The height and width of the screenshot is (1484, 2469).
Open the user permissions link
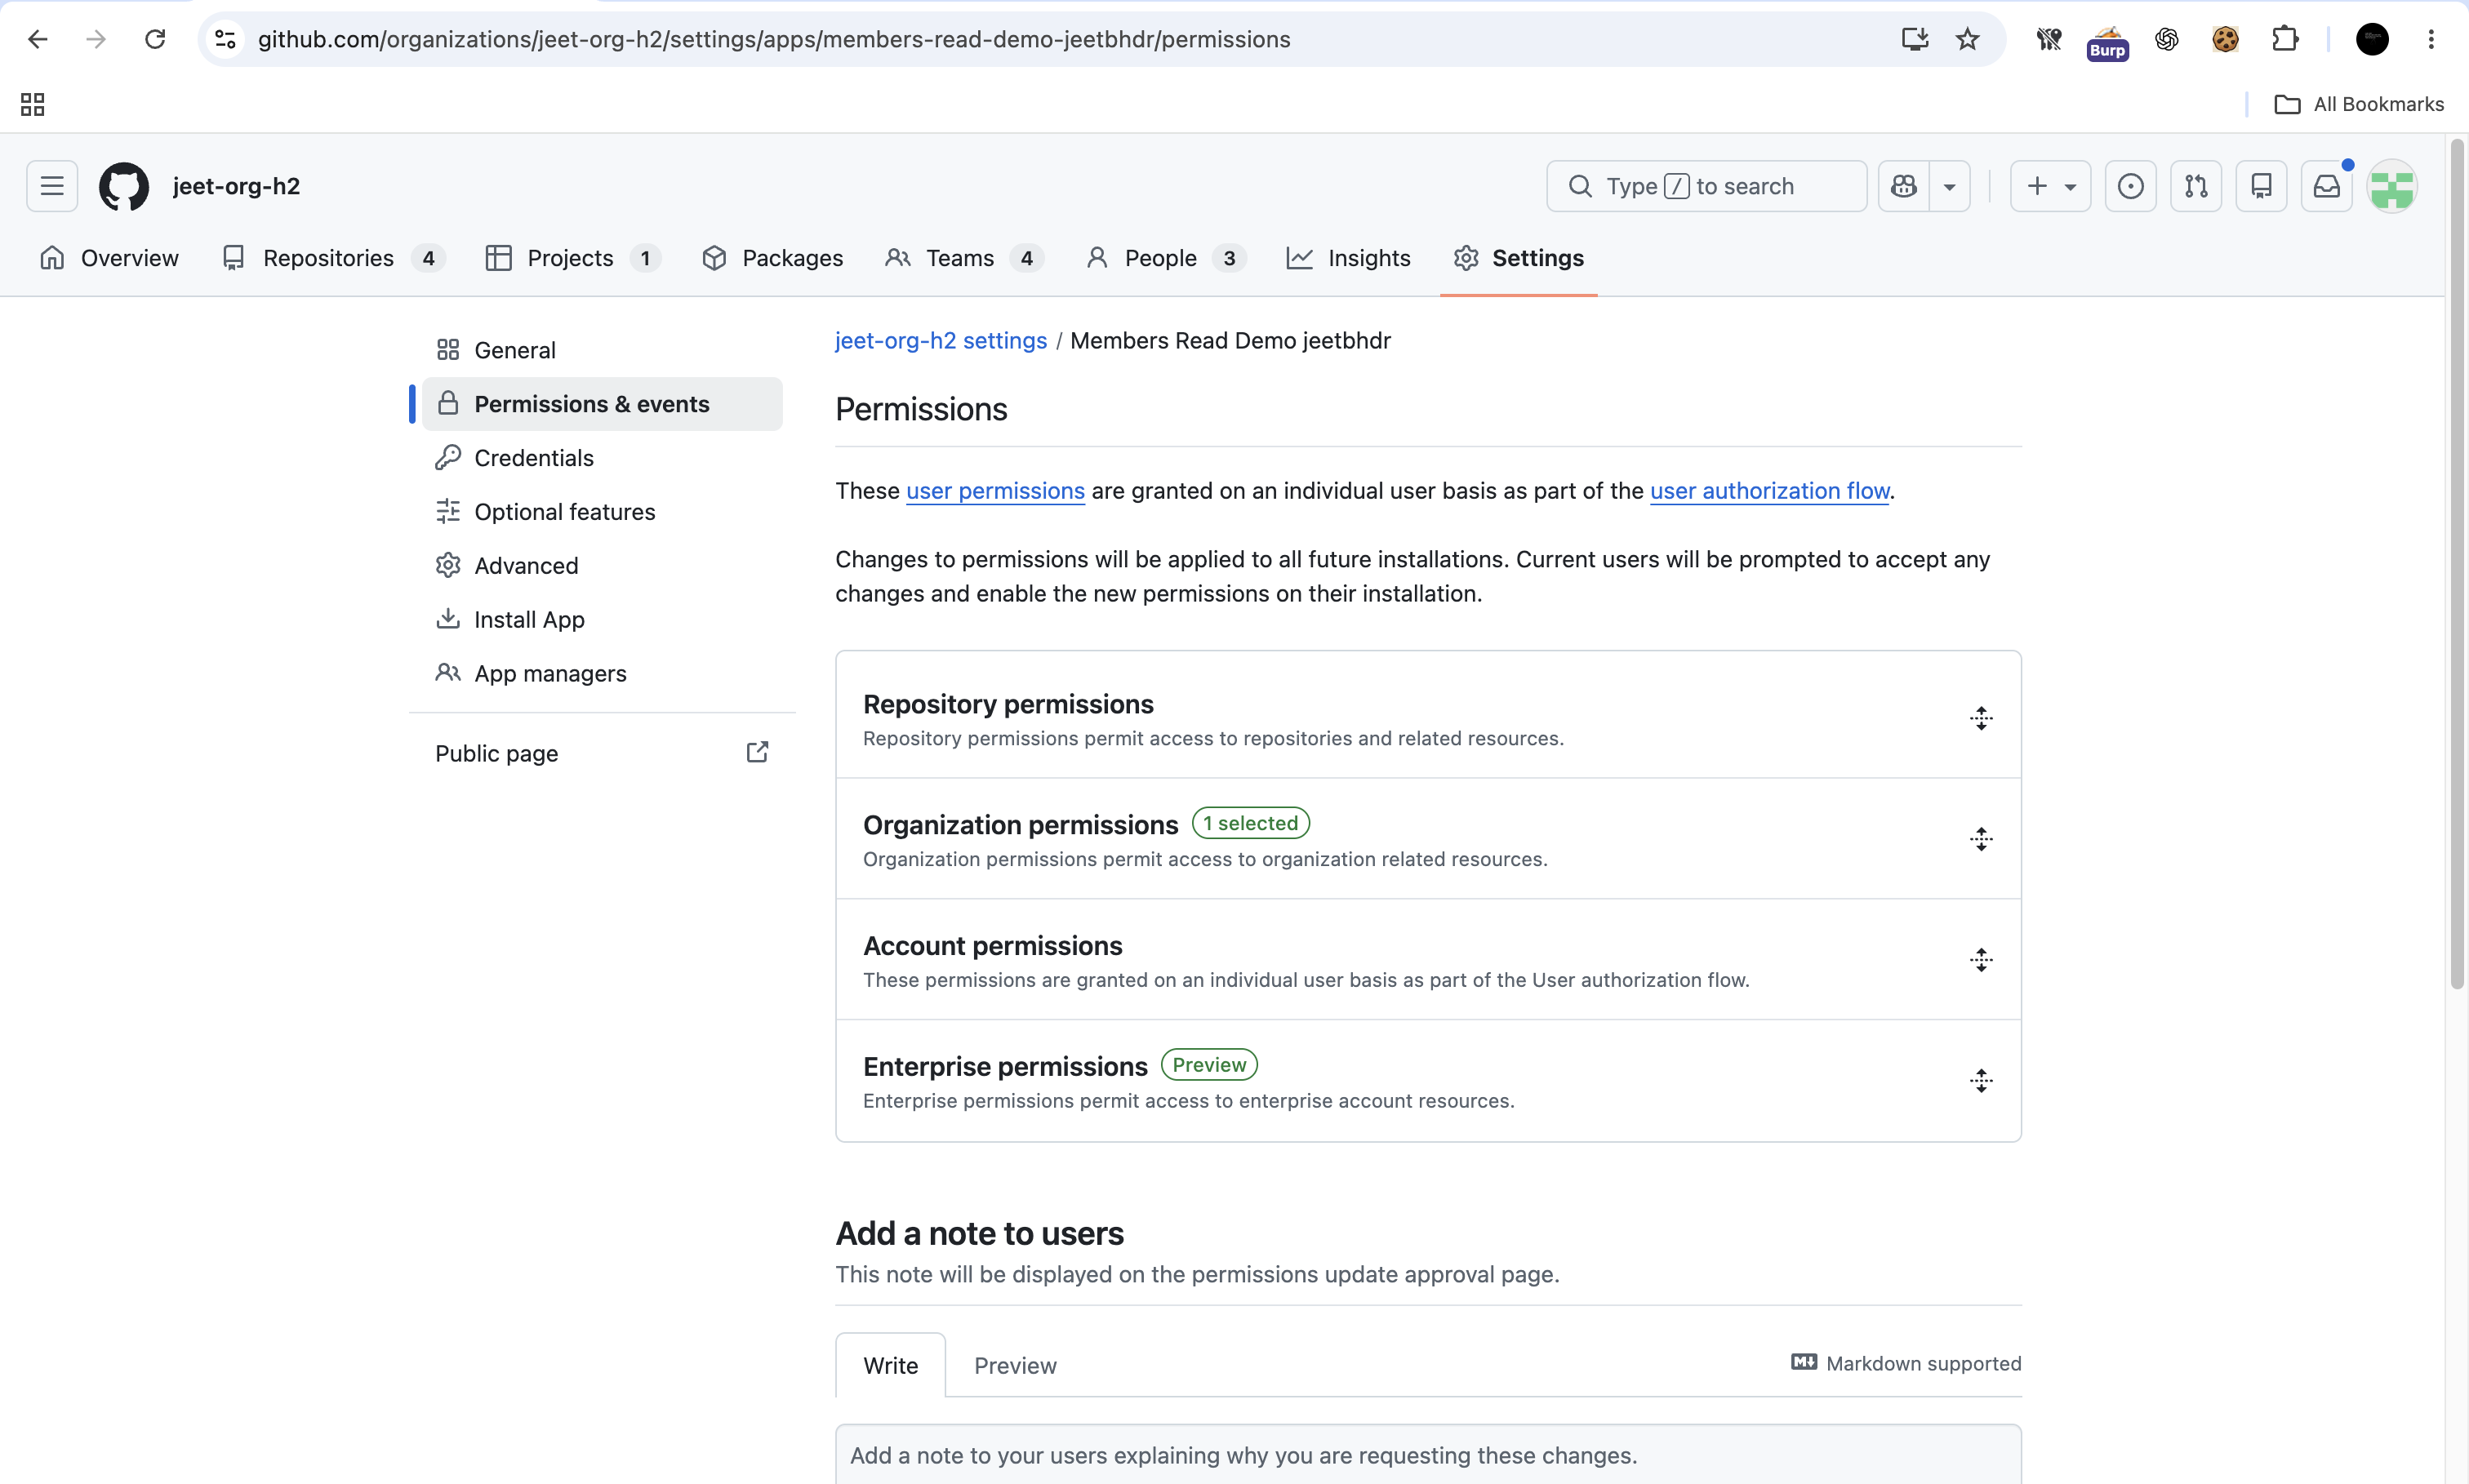(995, 491)
